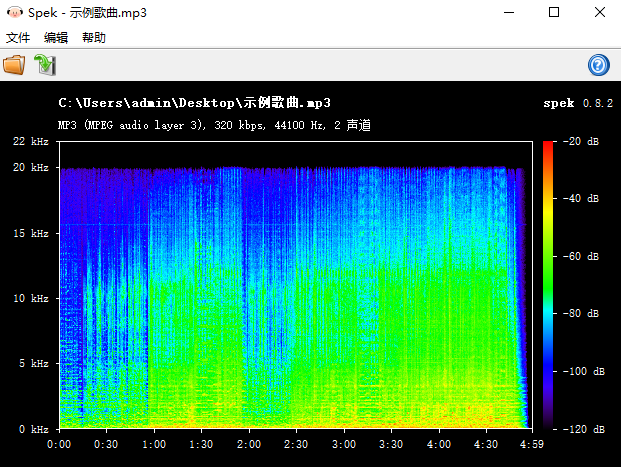The width and height of the screenshot is (621, 467).
Task: Click the -60 dB scale label
Action: pos(582,257)
